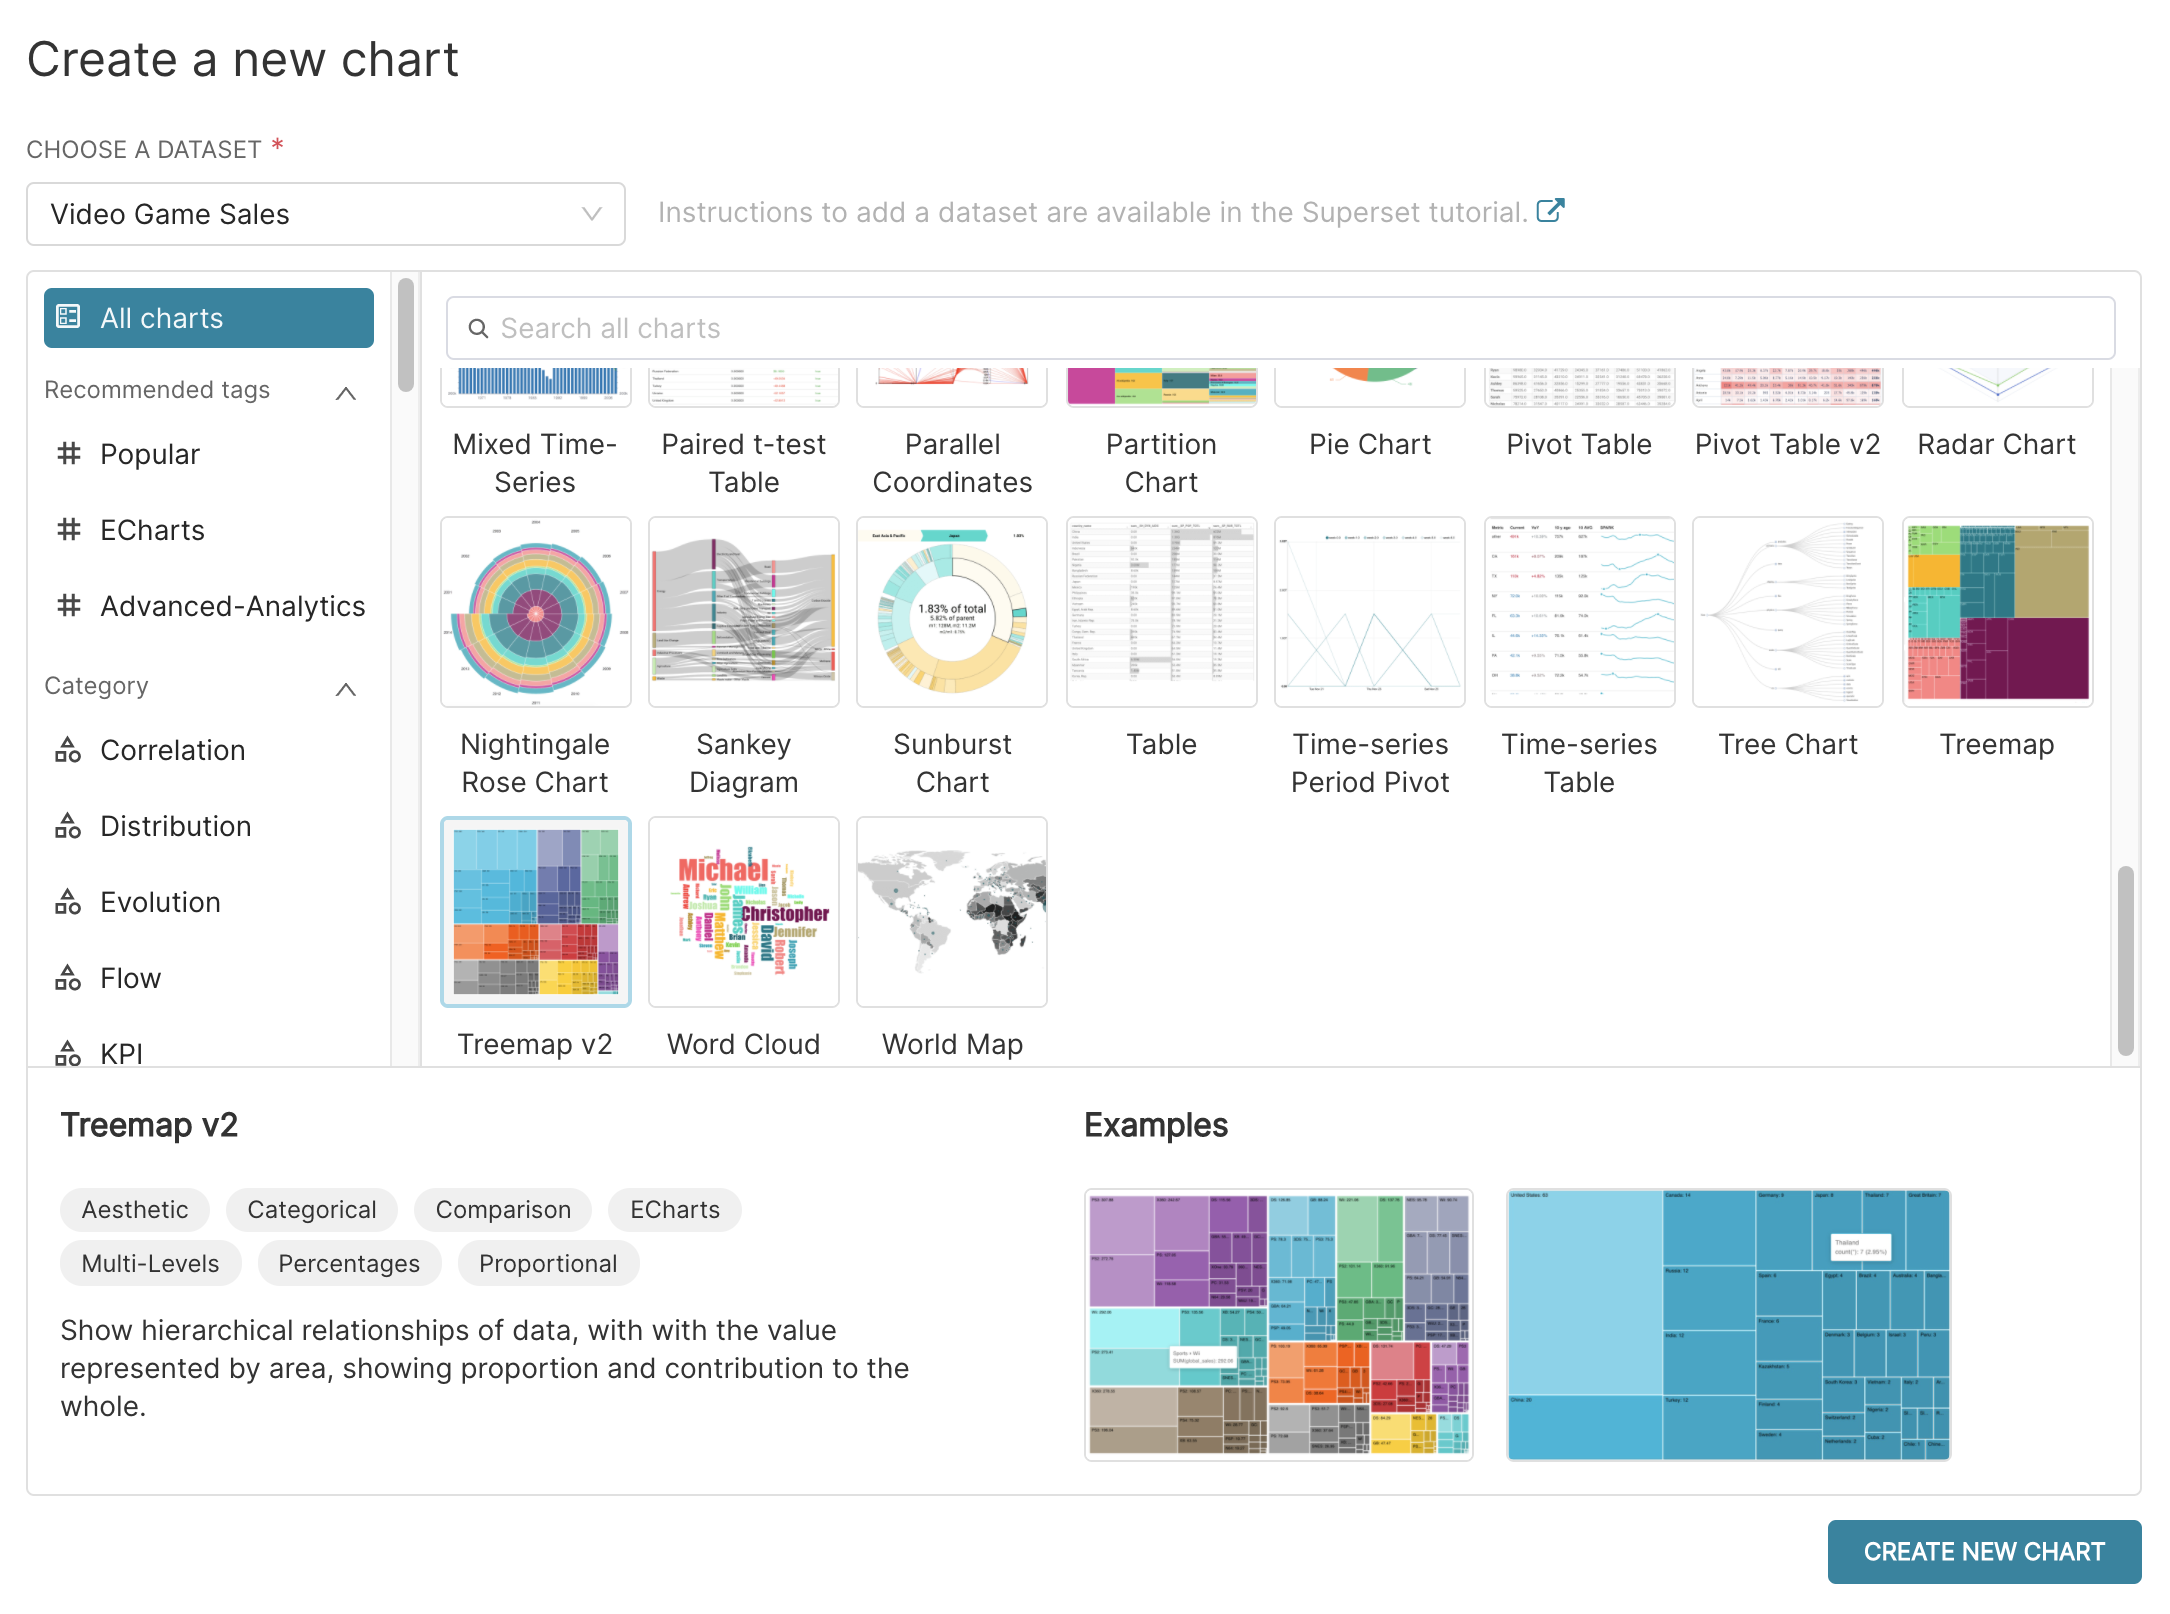Click the hash icon next to Popular
Viewport: 2170px width, 1614px height.
click(x=68, y=454)
